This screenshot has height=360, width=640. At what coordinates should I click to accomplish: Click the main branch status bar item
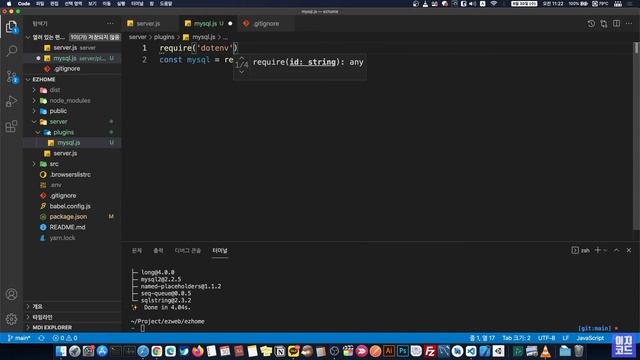[19, 338]
